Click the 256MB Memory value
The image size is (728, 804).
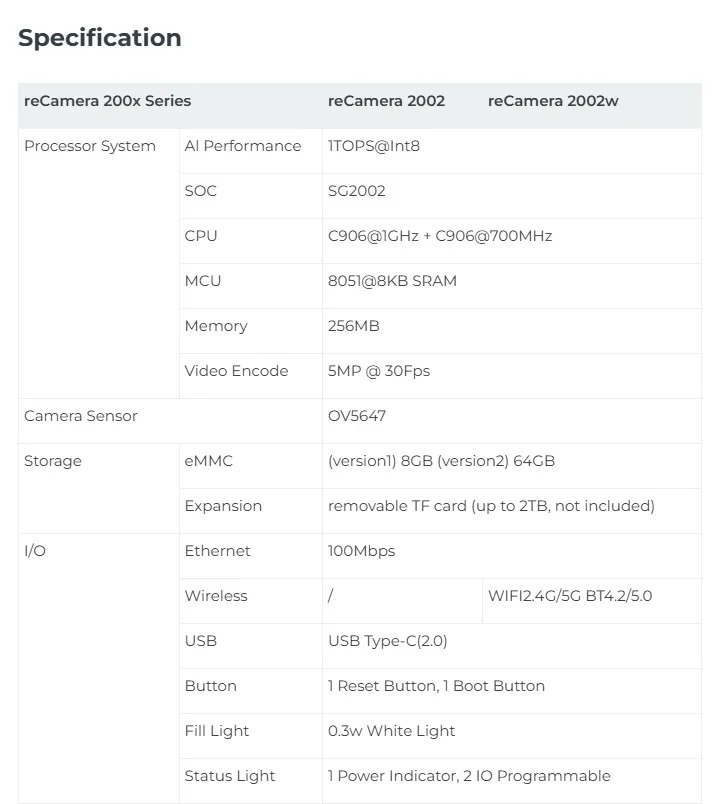(x=354, y=326)
